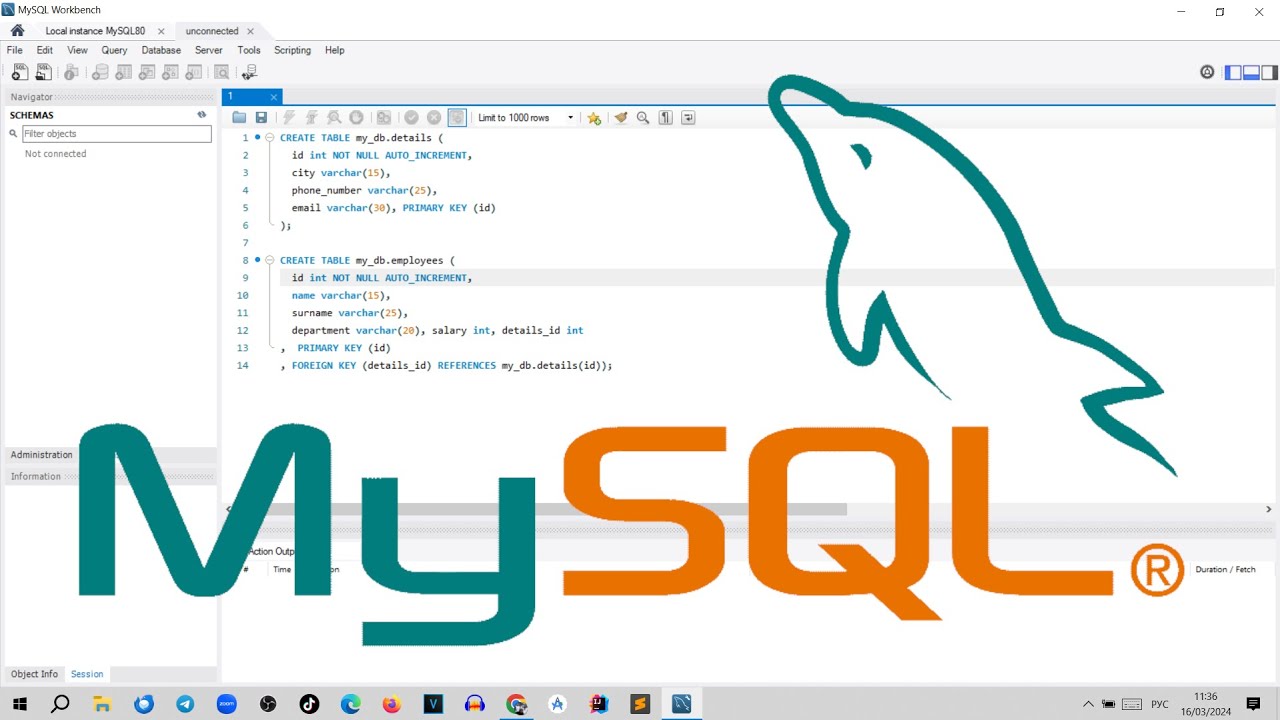Viewport: 1280px width, 720px height.
Task: Open Sublime Text from the taskbar
Action: 640,704
